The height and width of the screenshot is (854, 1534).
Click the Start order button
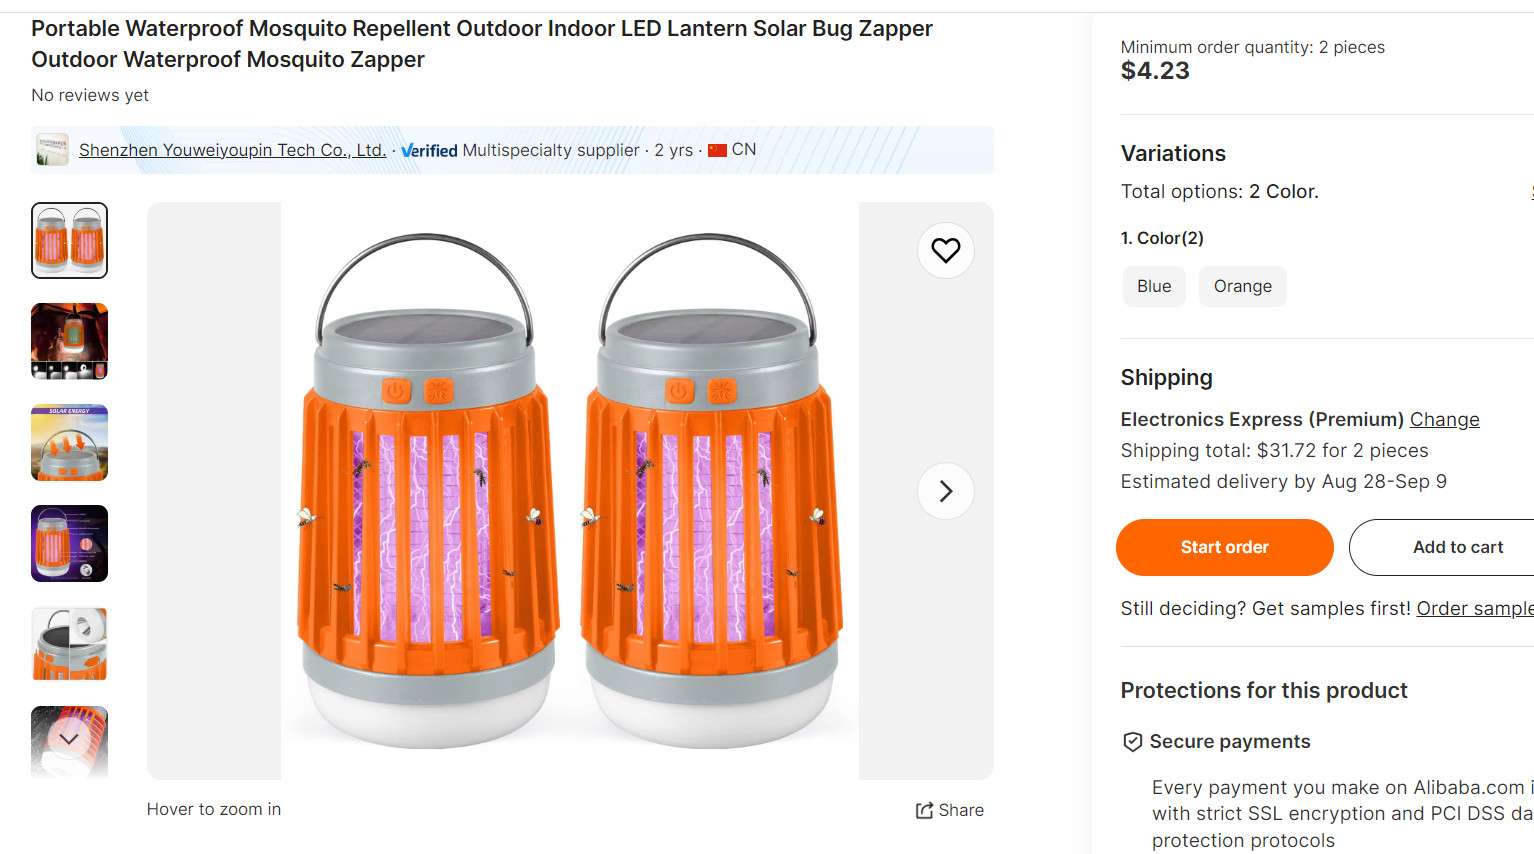click(x=1224, y=547)
